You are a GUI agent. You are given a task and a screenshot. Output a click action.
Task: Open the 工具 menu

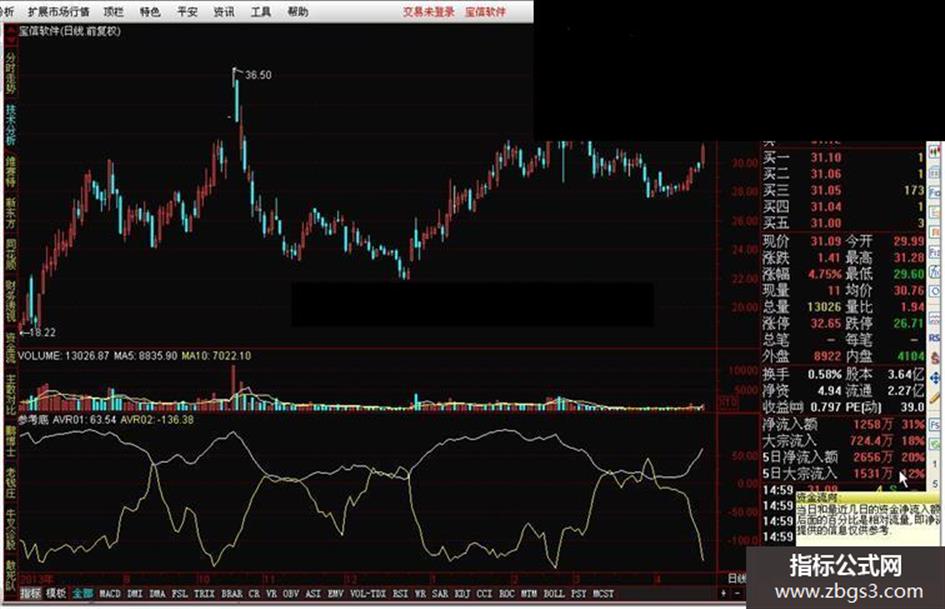point(260,11)
